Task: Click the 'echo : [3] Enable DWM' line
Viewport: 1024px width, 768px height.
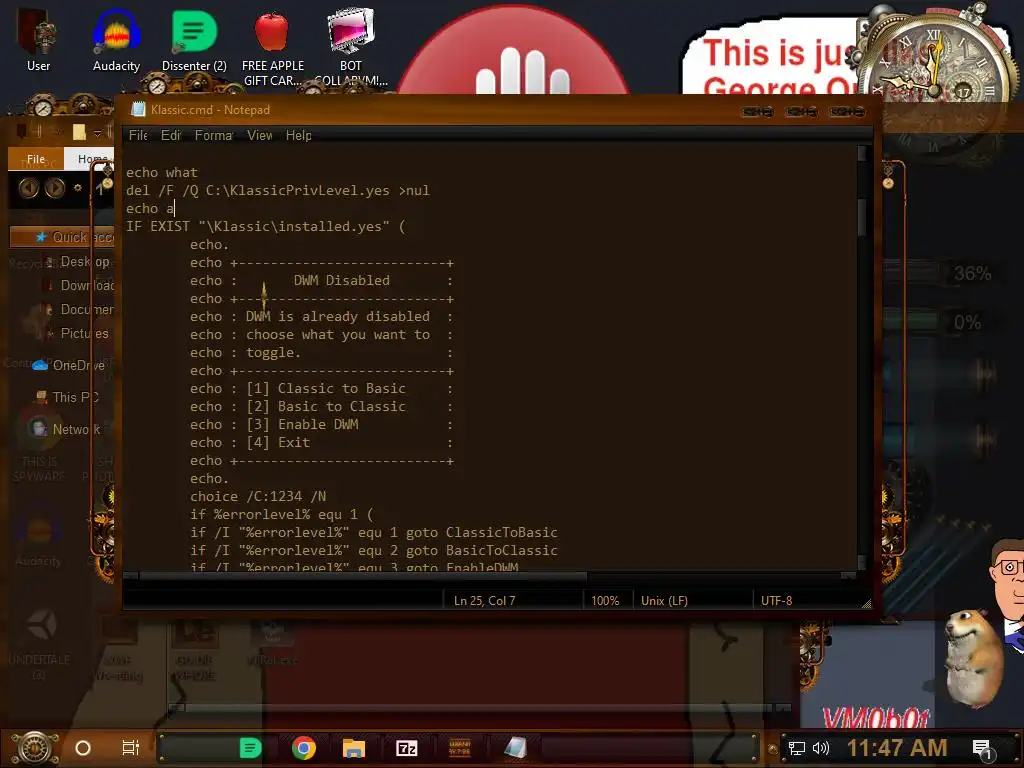Action: [321, 424]
